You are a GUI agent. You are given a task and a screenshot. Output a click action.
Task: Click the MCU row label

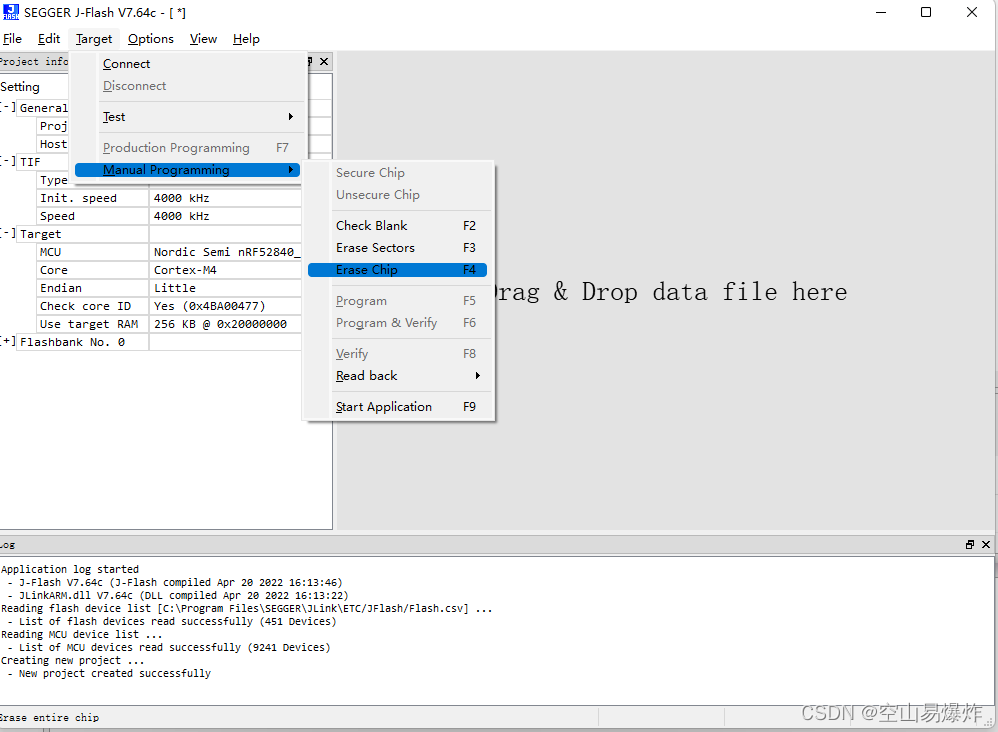51,252
